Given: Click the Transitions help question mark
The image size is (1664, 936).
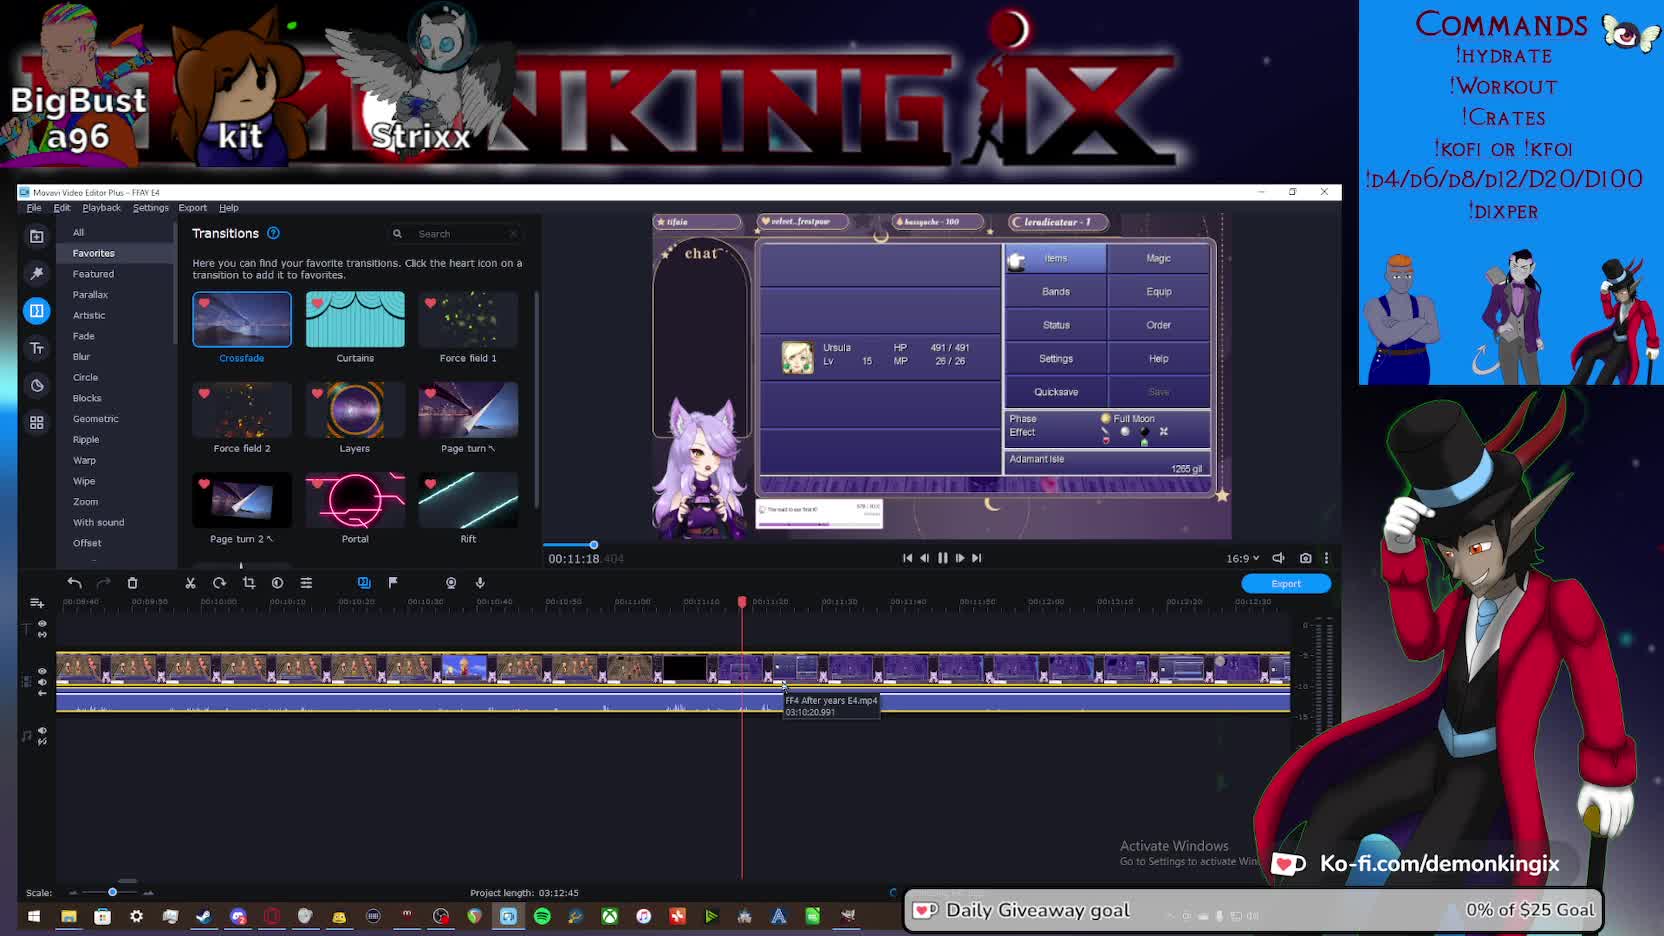Looking at the screenshot, I should pyautogui.click(x=273, y=233).
